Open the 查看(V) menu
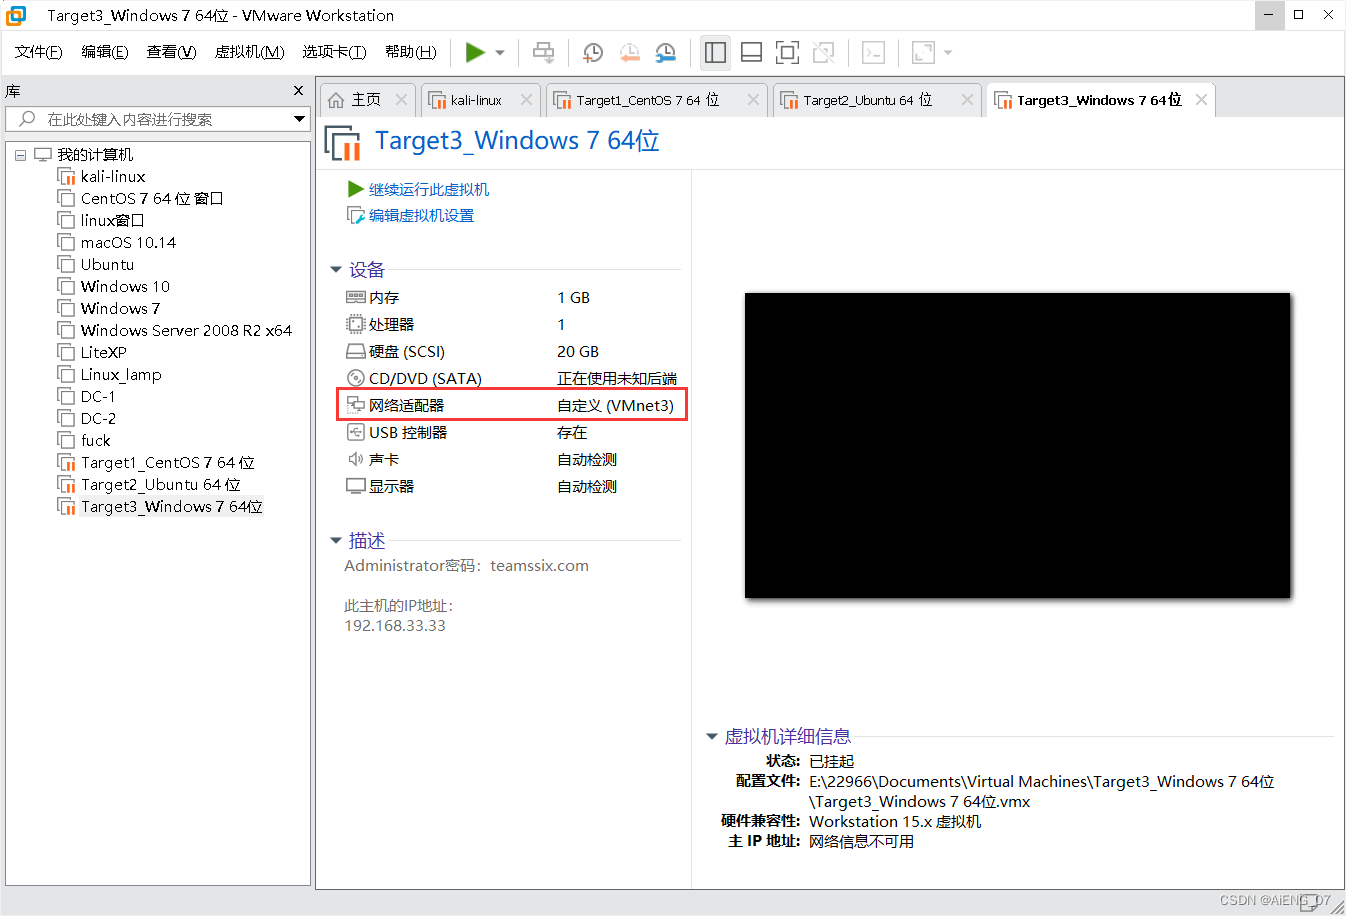The height and width of the screenshot is (916, 1346). (x=171, y=52)
